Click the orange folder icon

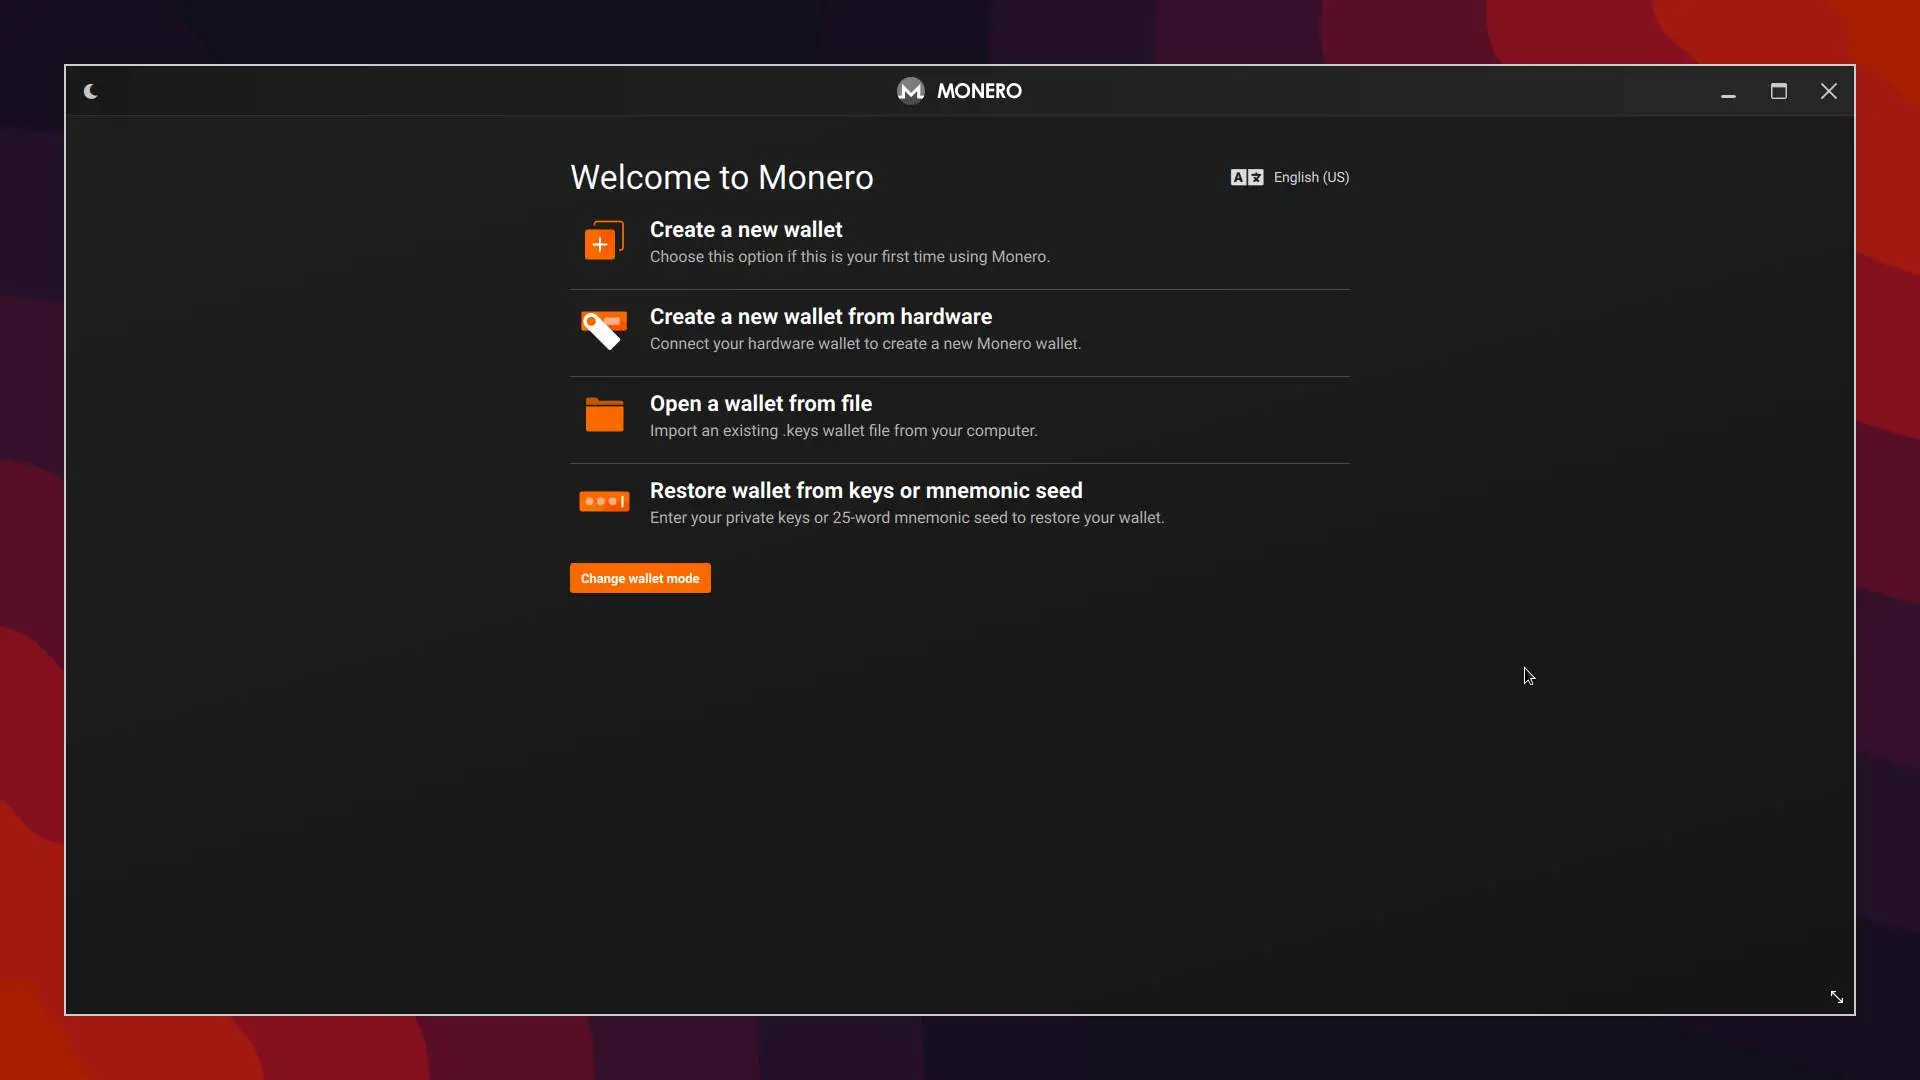pyautogui.click(x=604, y=415)
